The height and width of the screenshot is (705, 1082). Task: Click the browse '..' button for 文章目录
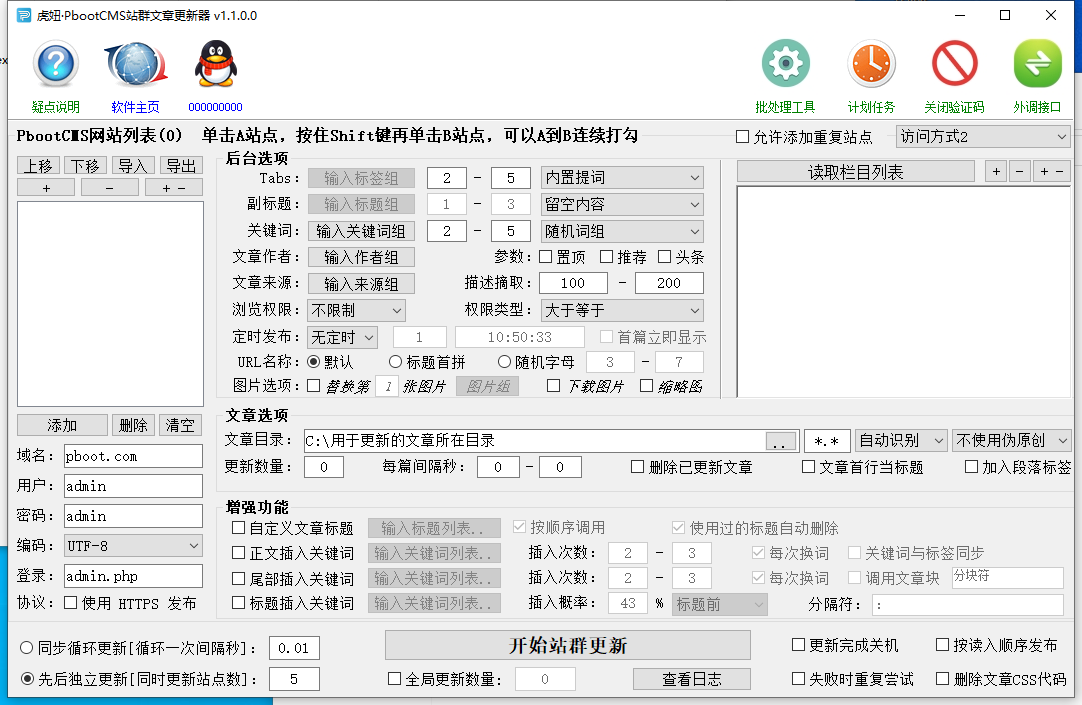779,442
